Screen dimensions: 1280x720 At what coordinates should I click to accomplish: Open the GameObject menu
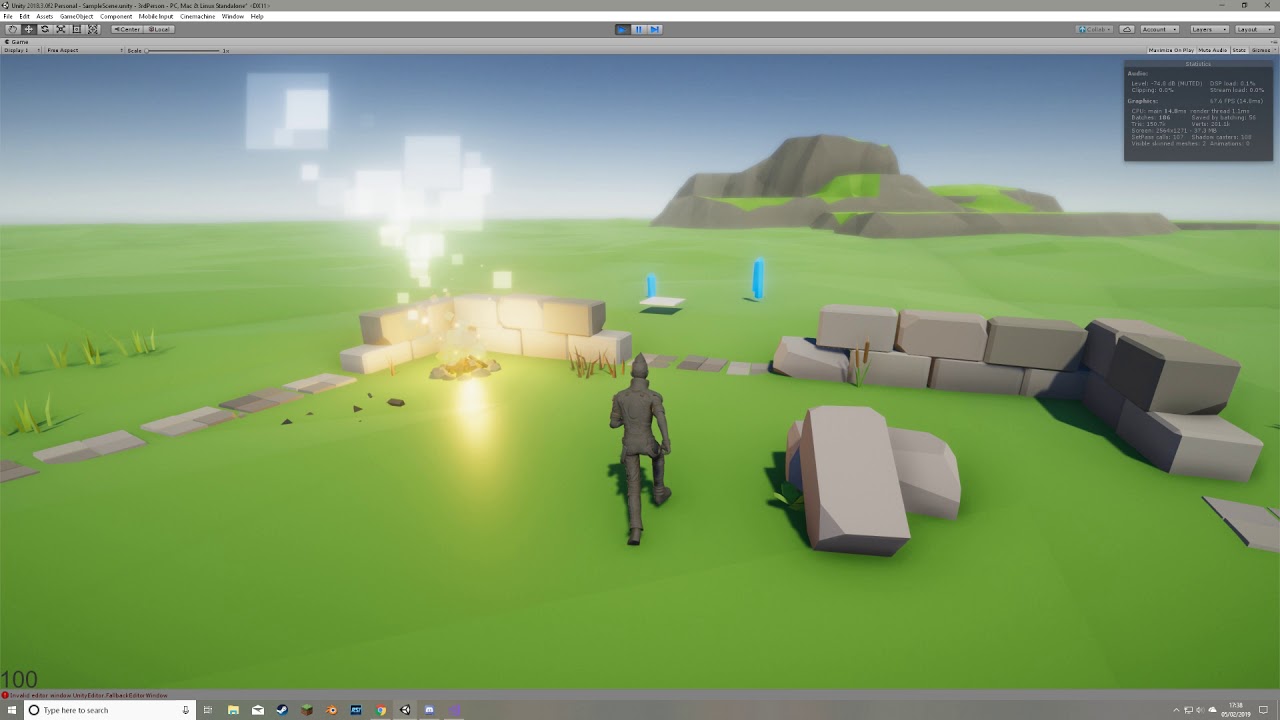point(76,17)
